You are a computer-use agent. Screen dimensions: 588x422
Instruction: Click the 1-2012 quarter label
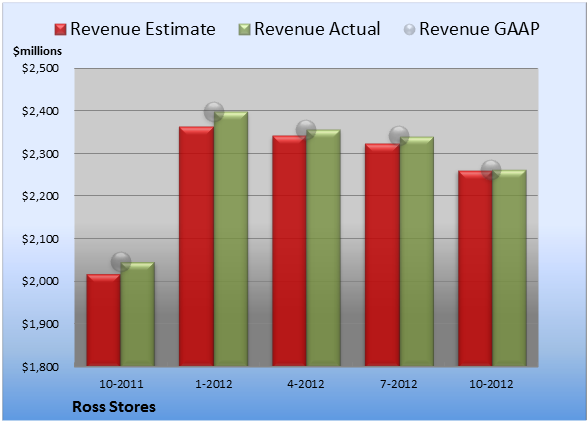click(214, 384)
